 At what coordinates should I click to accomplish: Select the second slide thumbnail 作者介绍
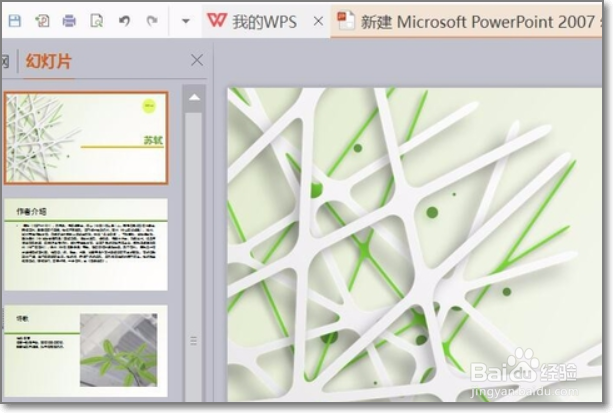point(86,244)
